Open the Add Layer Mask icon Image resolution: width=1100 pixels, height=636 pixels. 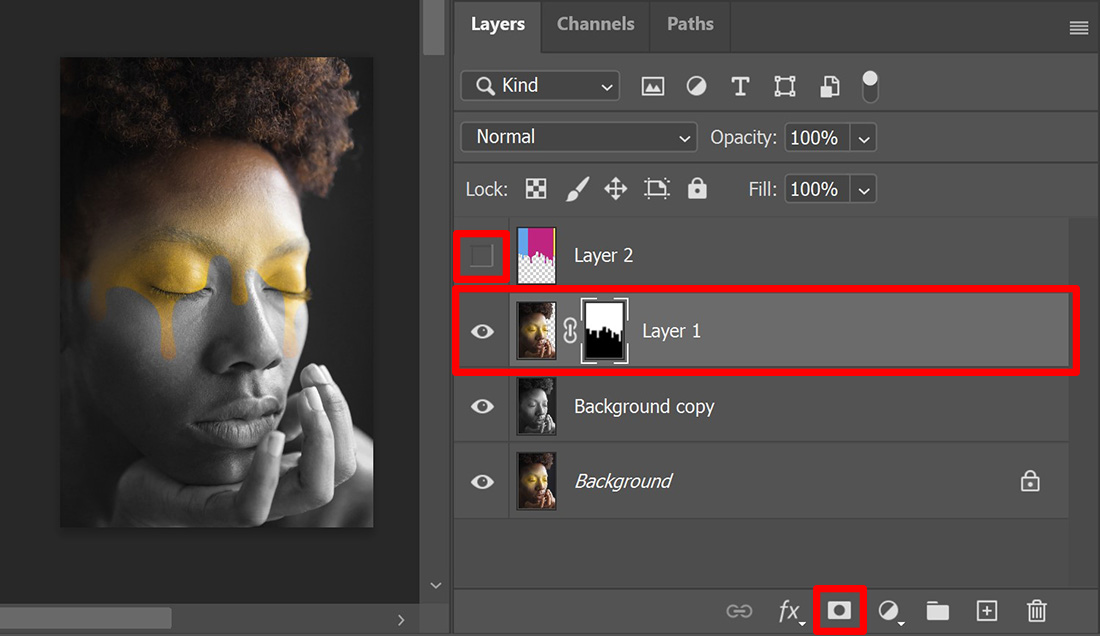tap(840, 610)
